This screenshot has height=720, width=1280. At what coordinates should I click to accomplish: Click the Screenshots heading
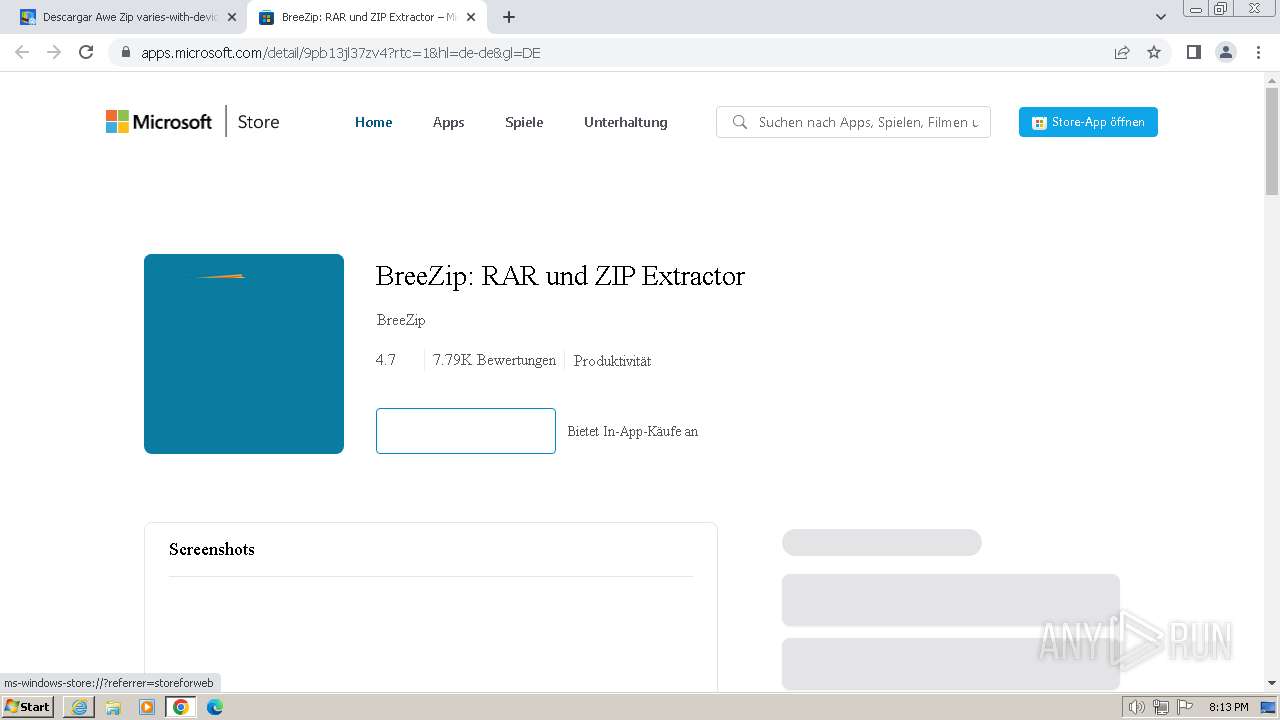coord(212,549)
